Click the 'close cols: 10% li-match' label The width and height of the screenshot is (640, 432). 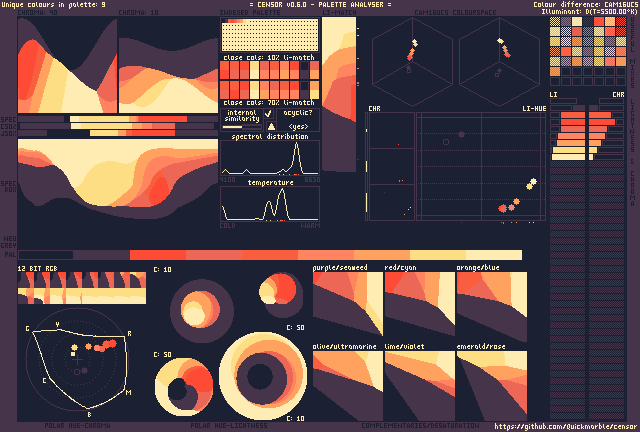pyautogui.click(x=269, y=58)
